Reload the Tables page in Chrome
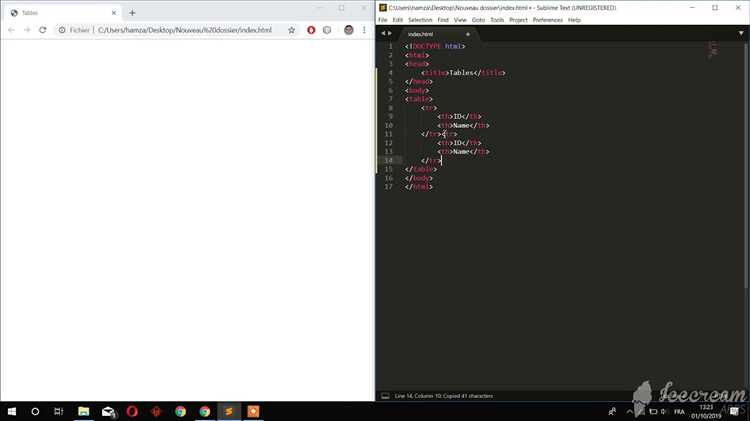This screenshot has height=421, width=750. point(43,30)
